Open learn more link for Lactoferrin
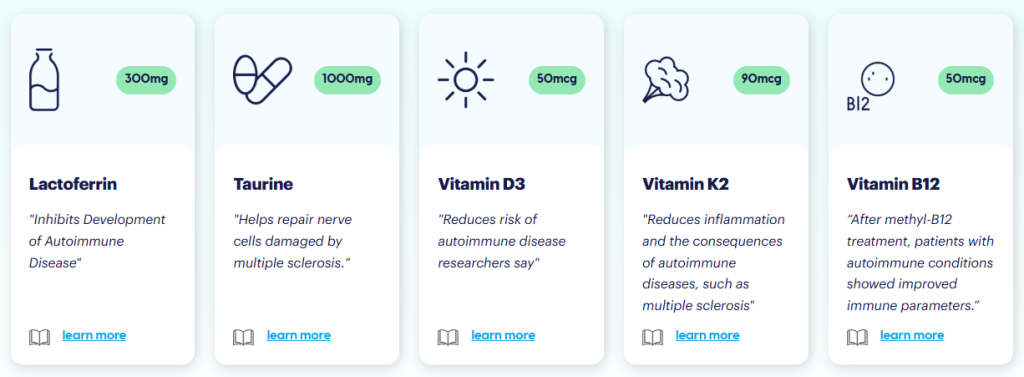 point(94,336)
